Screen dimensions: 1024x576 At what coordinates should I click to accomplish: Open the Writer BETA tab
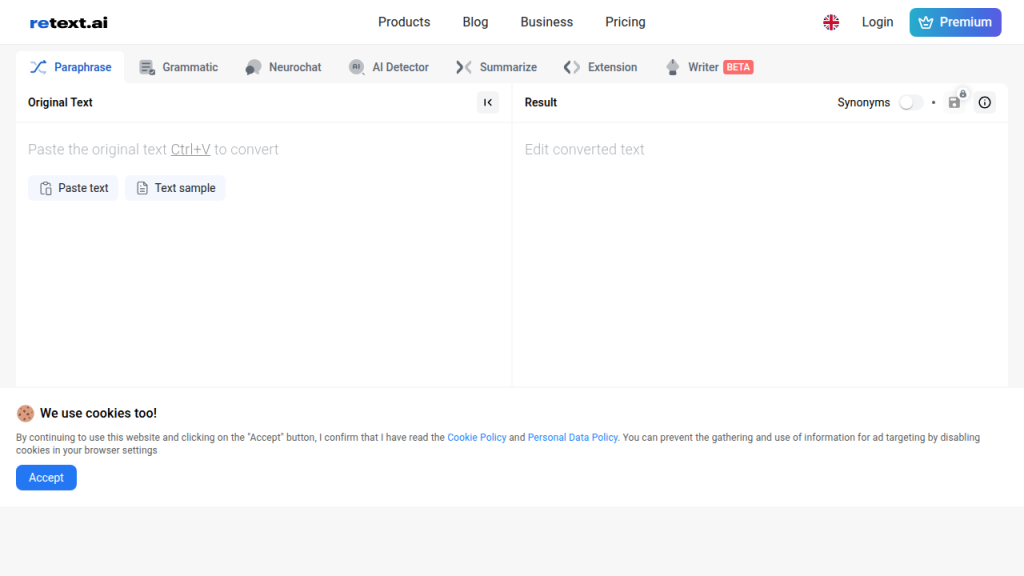(x=709, y=67)
